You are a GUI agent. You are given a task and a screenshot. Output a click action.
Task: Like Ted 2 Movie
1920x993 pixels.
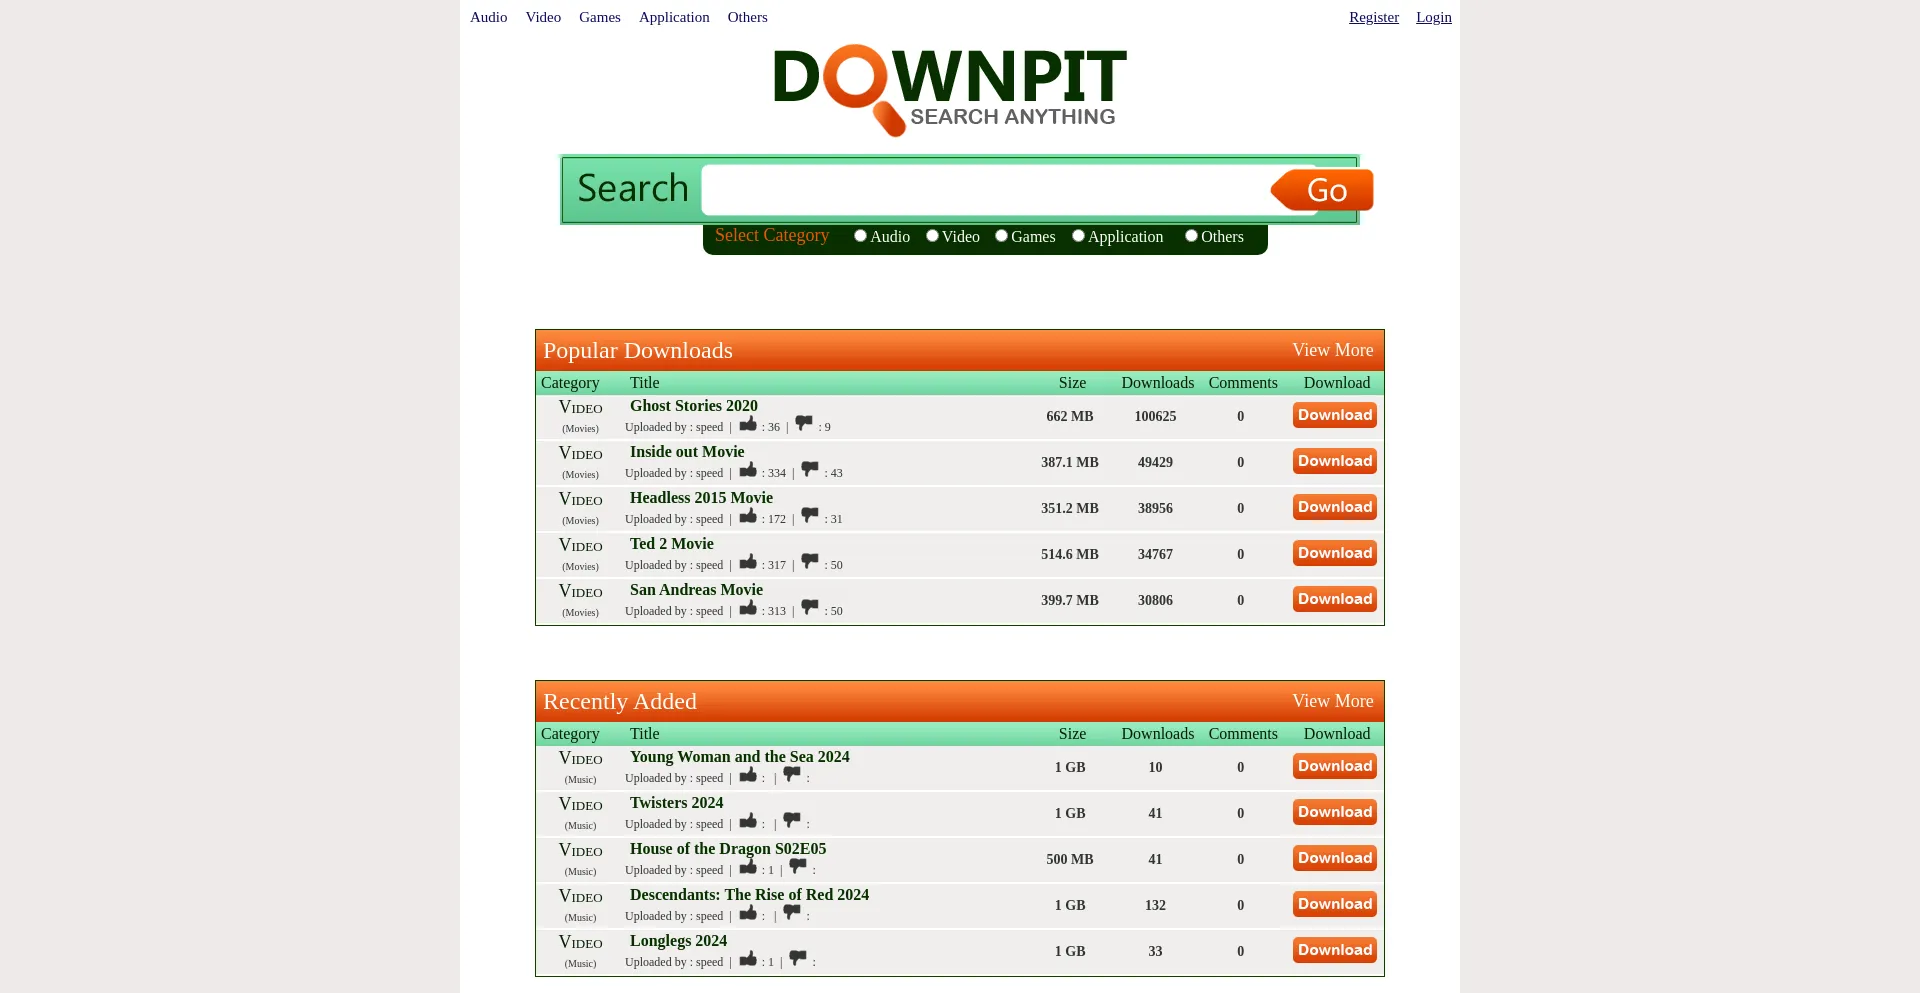click(748, 562)
